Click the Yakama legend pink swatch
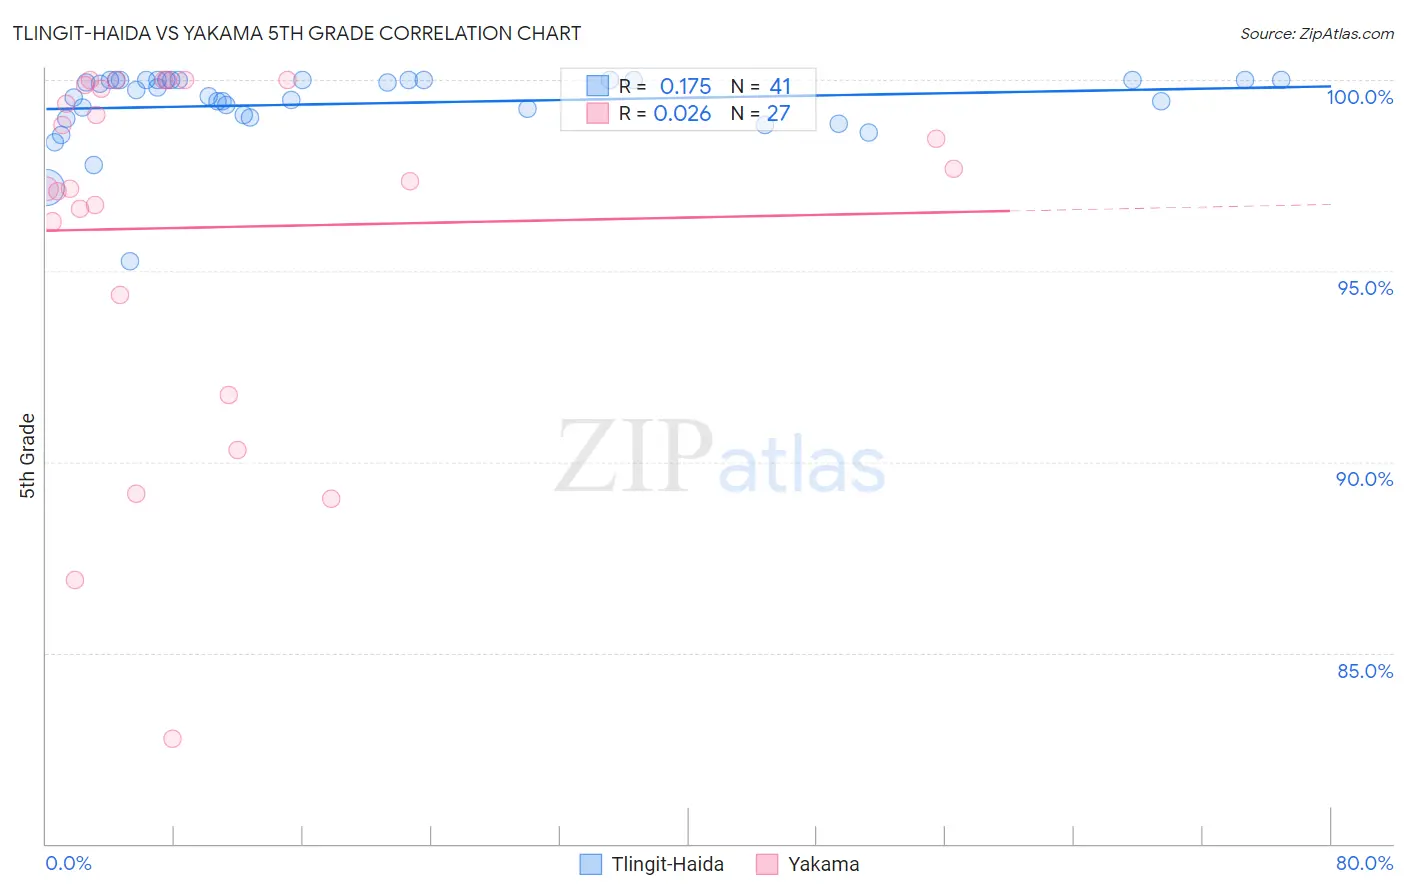The image size is (1406, 892). pos(767,864)
